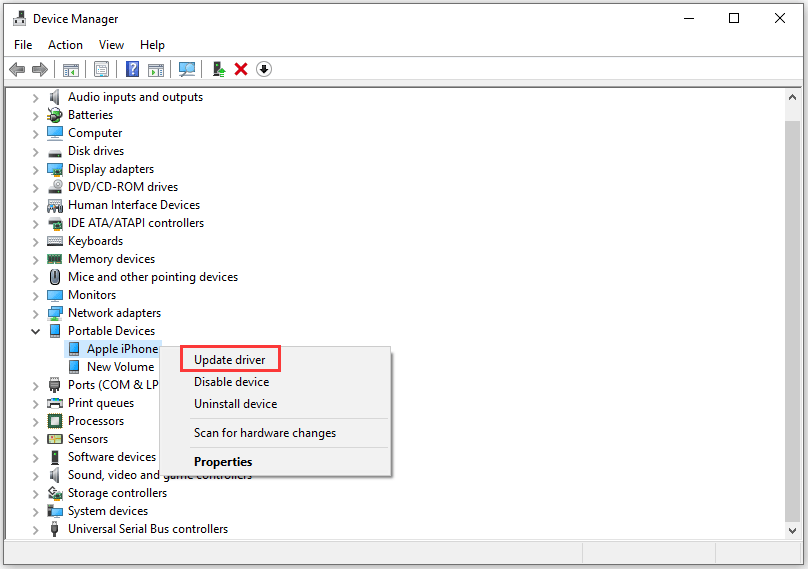Click the red X Uninstall device toolbar icon
The width and height of the screenshot is (808, 569).
tap(241, 69)
